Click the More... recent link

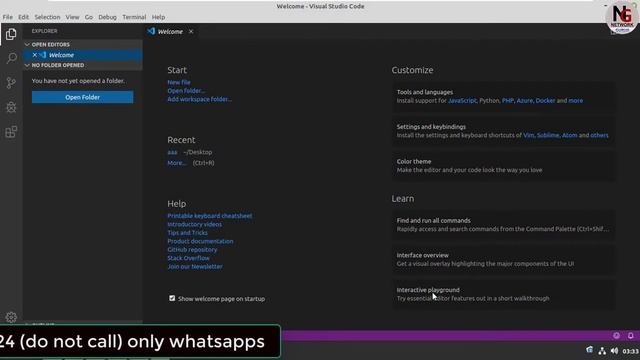[x=177, y=162]
